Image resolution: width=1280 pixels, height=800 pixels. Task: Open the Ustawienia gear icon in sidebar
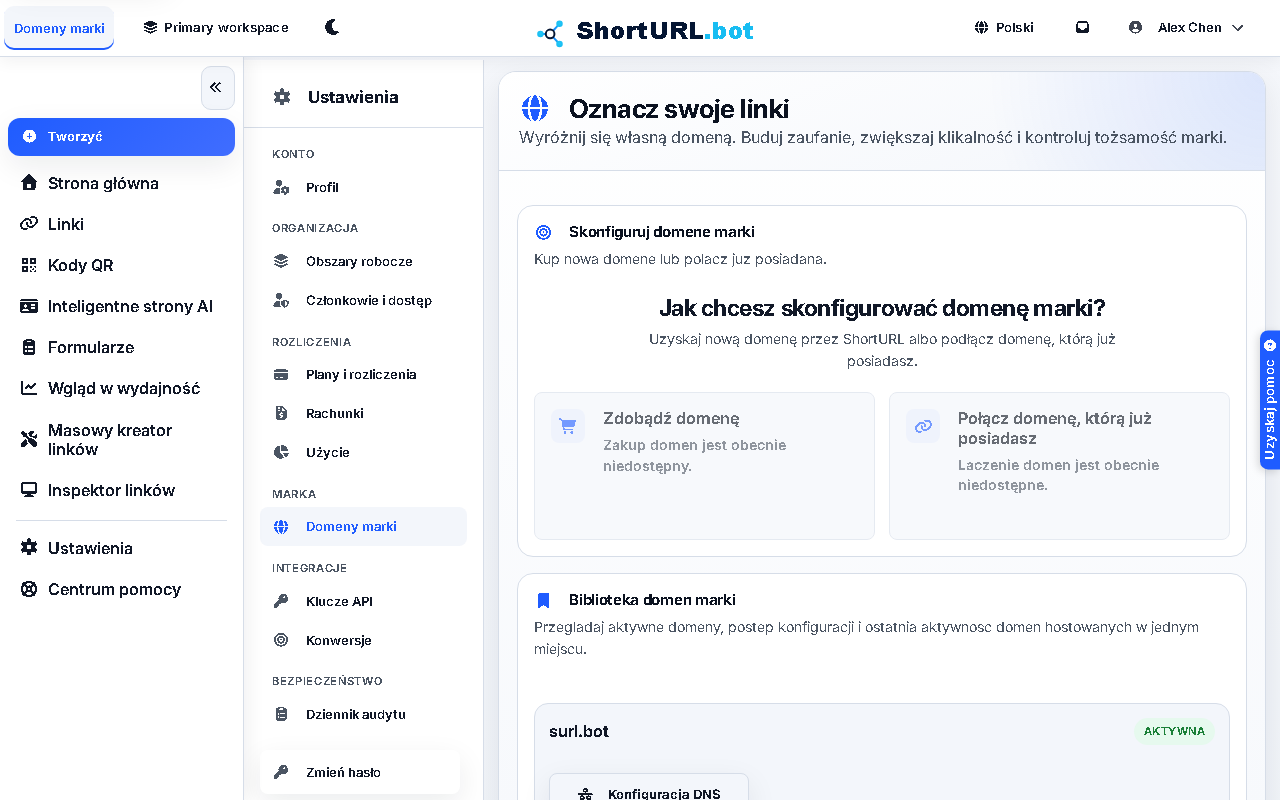pyautogui.click(x=29, y=548)
